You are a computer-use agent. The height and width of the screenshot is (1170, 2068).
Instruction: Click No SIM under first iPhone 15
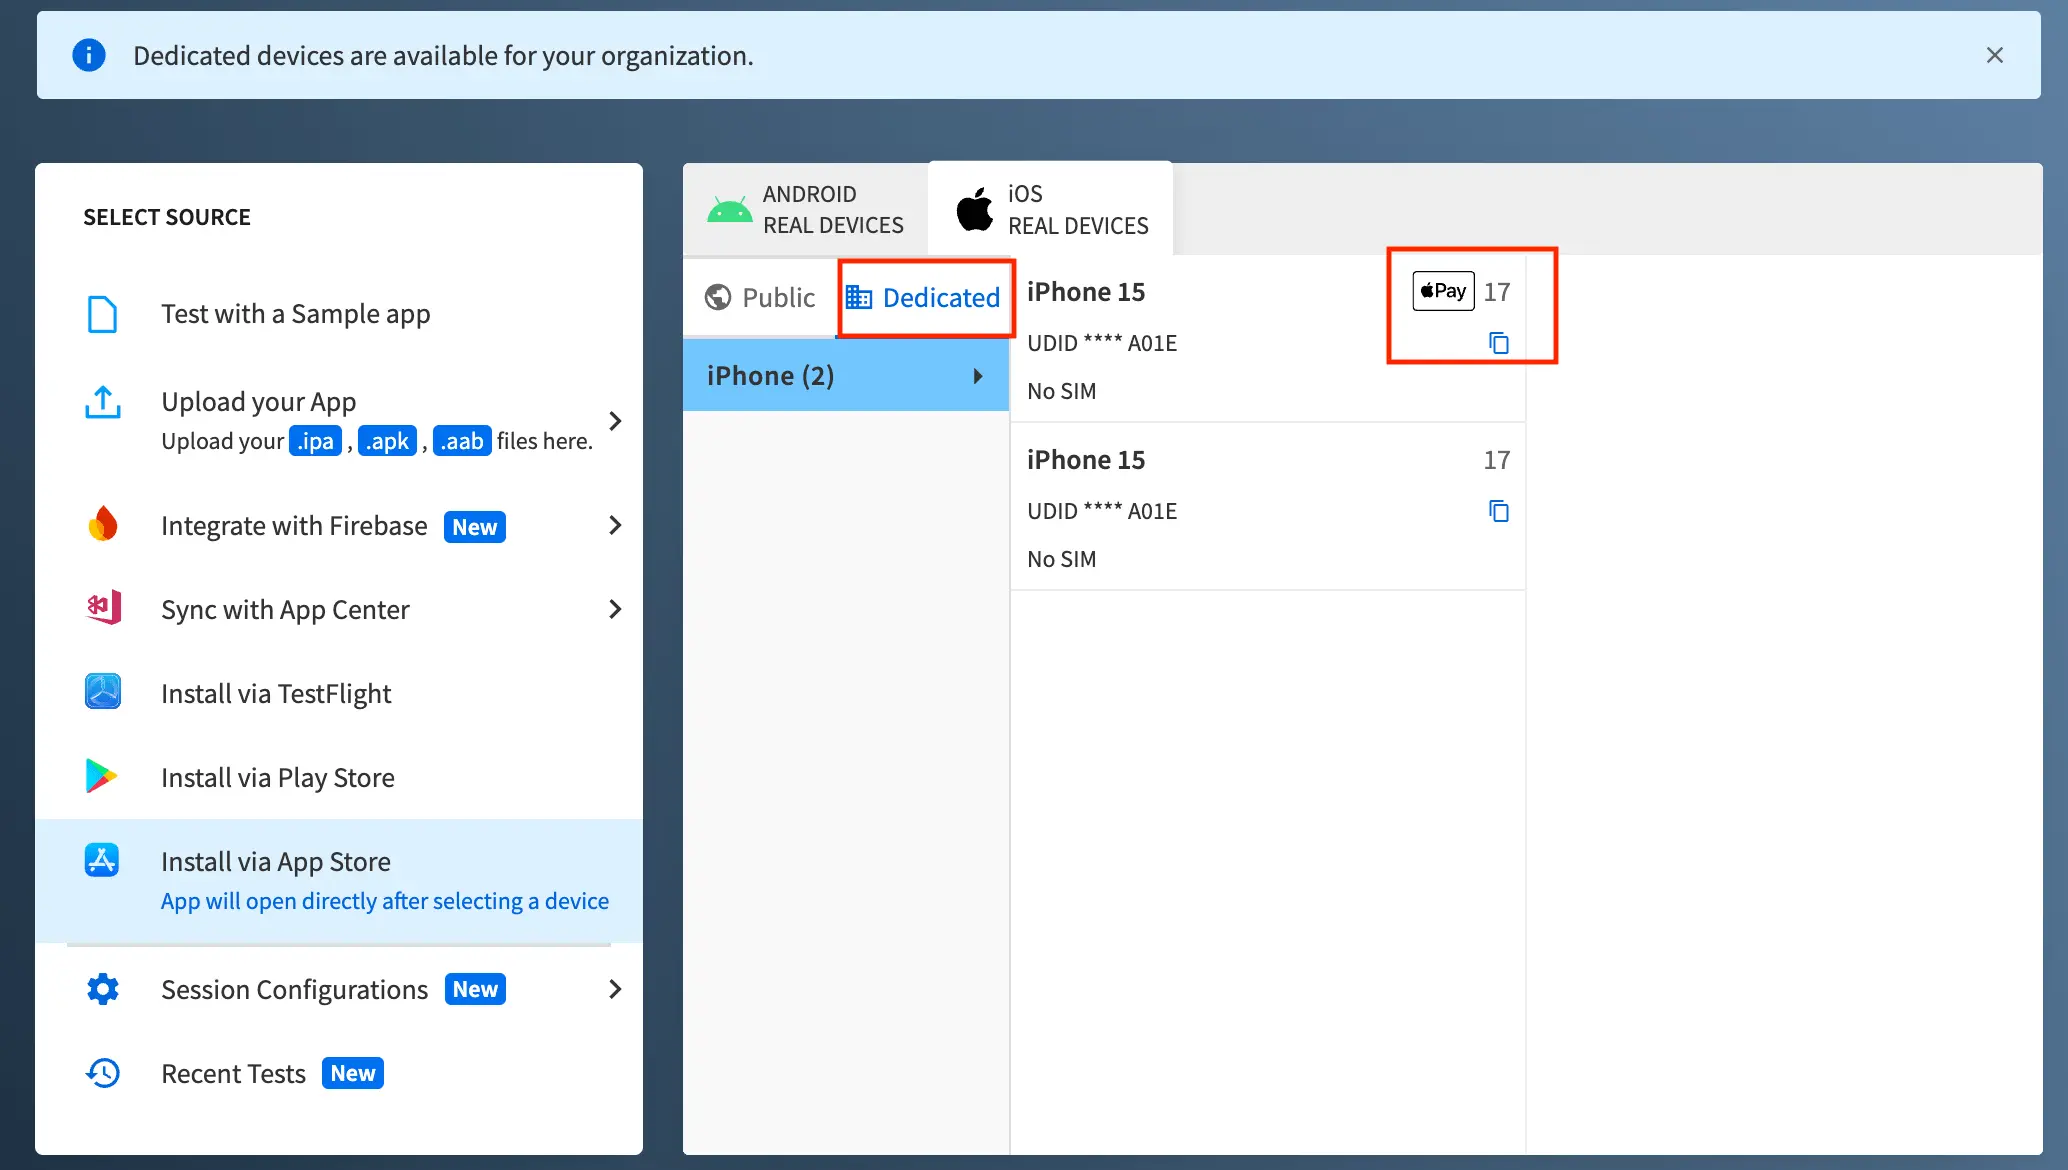(1062, 391)
